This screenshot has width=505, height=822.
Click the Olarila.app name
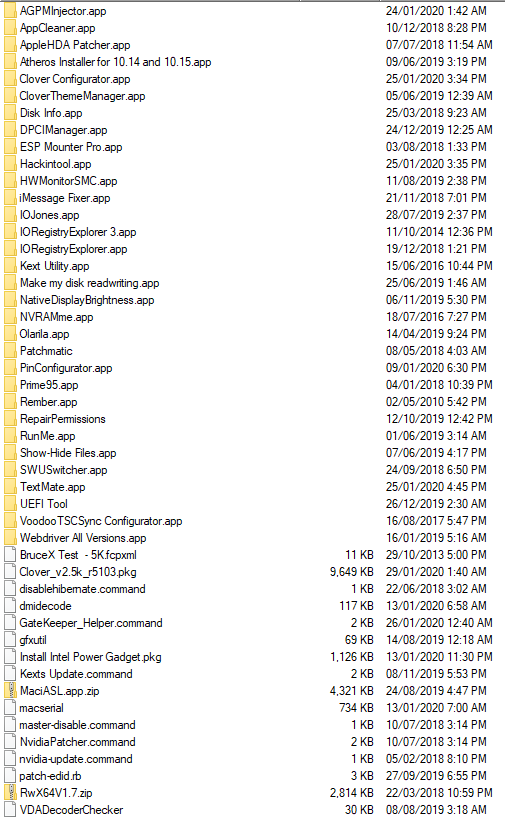pos(44,334)
